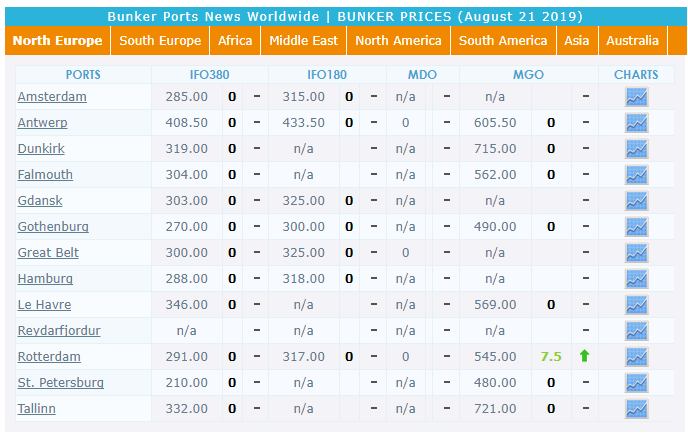This screenshot has width=688, height=441.
Task: Open the Gdansk port link
Action: click(40, 201)
